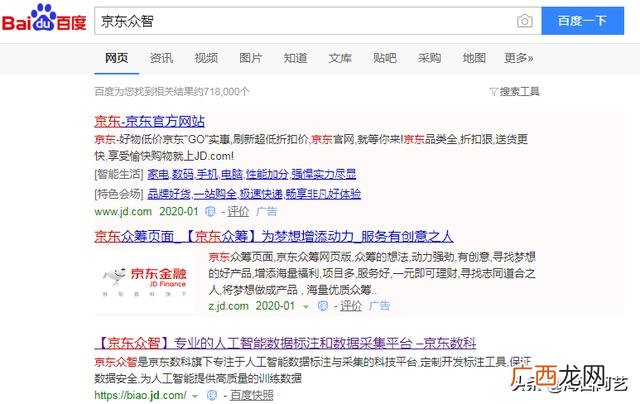This screenshot has width=640, height=404.
Task: Click result count text 约718,000个
Action: point(221,91)
